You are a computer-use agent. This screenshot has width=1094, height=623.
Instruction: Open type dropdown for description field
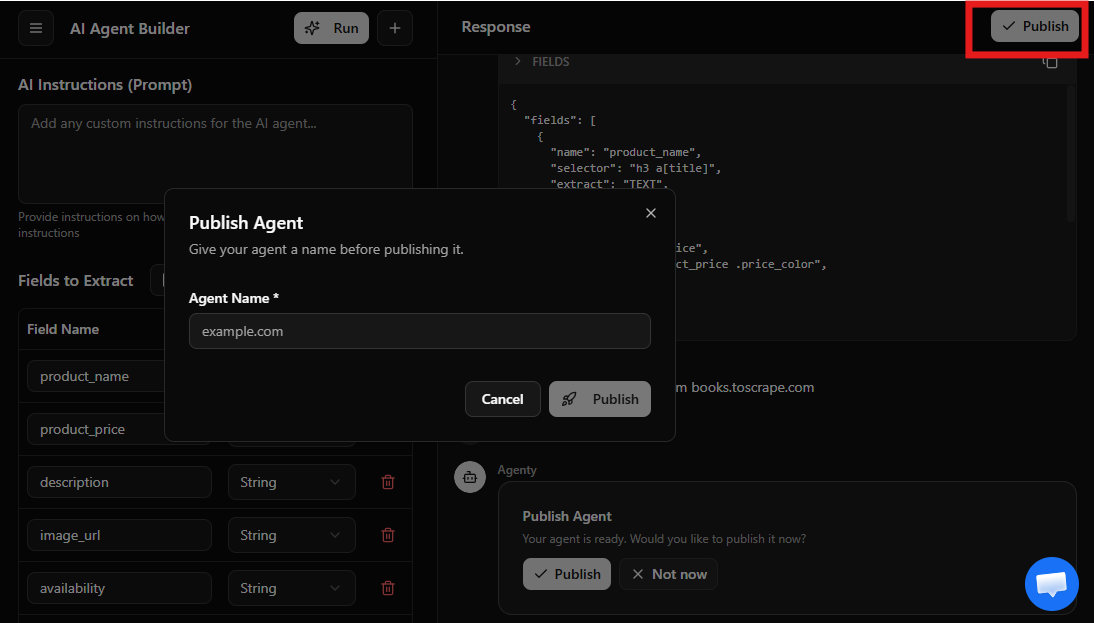coord(291,482)
